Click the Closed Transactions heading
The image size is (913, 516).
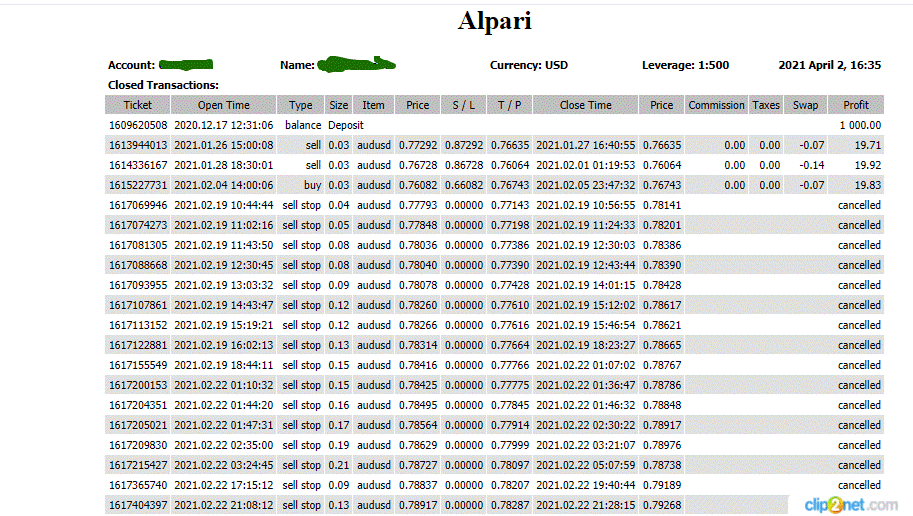pos(163,85)
